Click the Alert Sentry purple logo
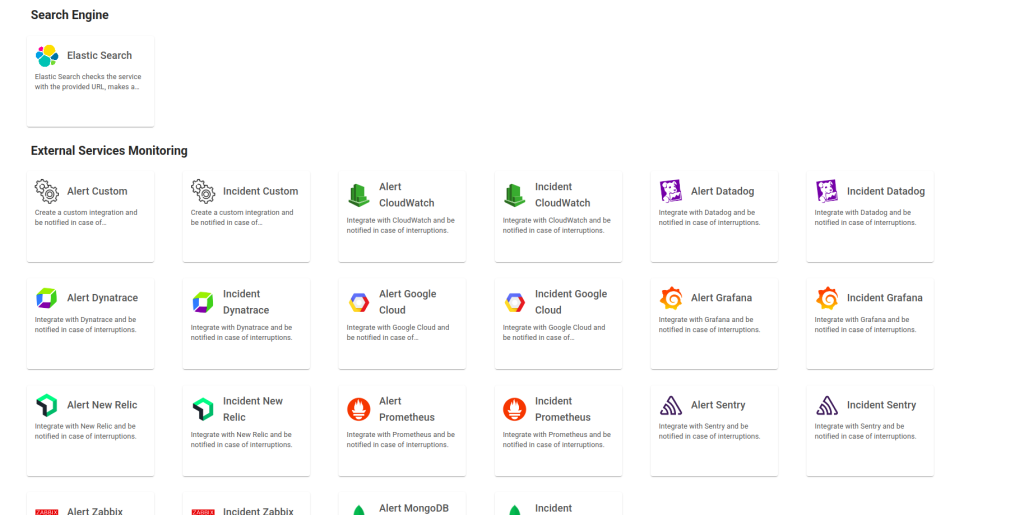Viewport: 1024px width, 515px height. tap(671, 405)
